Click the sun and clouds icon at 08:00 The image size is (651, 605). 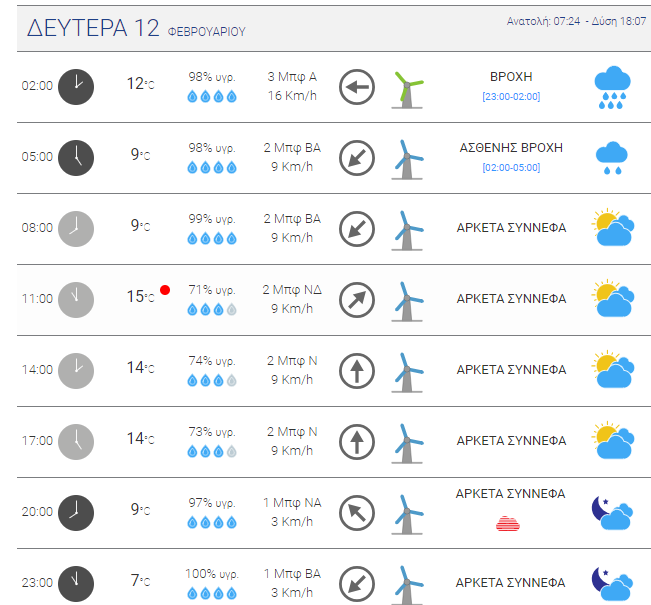(x=612, y=228)
